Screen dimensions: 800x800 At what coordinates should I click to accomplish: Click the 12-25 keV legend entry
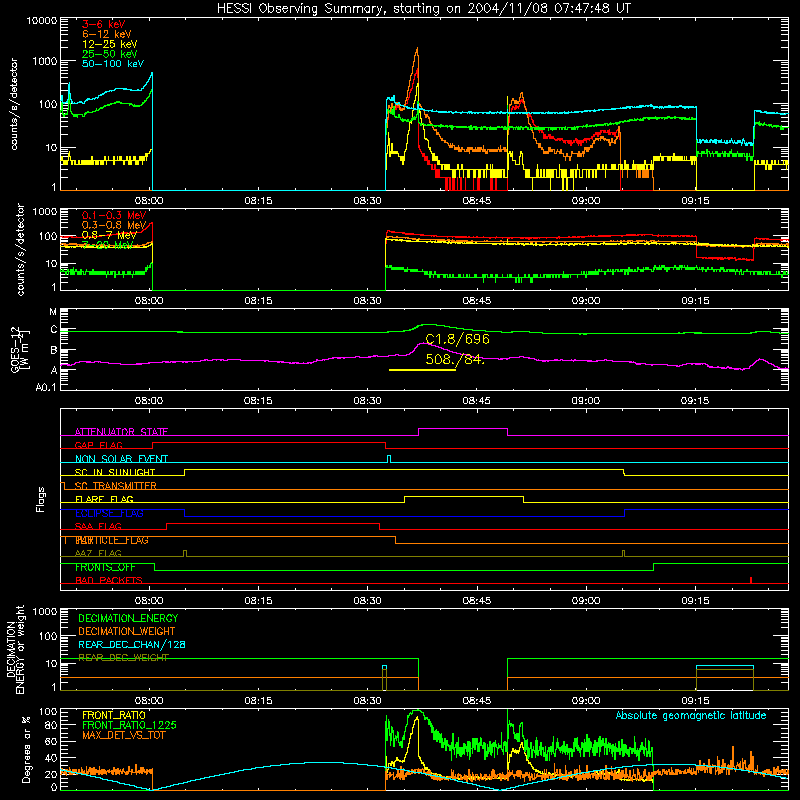click(110, 44)
